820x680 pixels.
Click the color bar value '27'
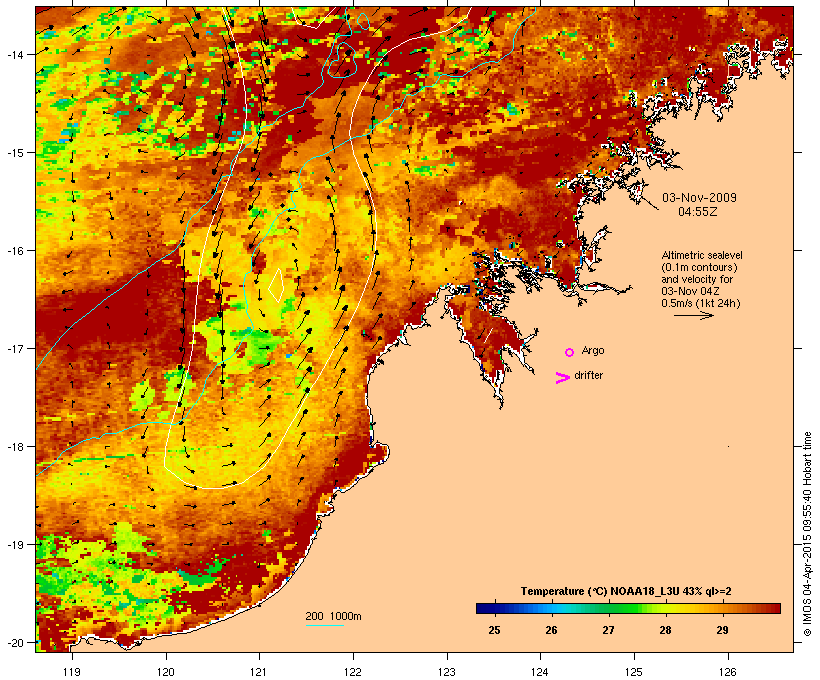point(608,630)
